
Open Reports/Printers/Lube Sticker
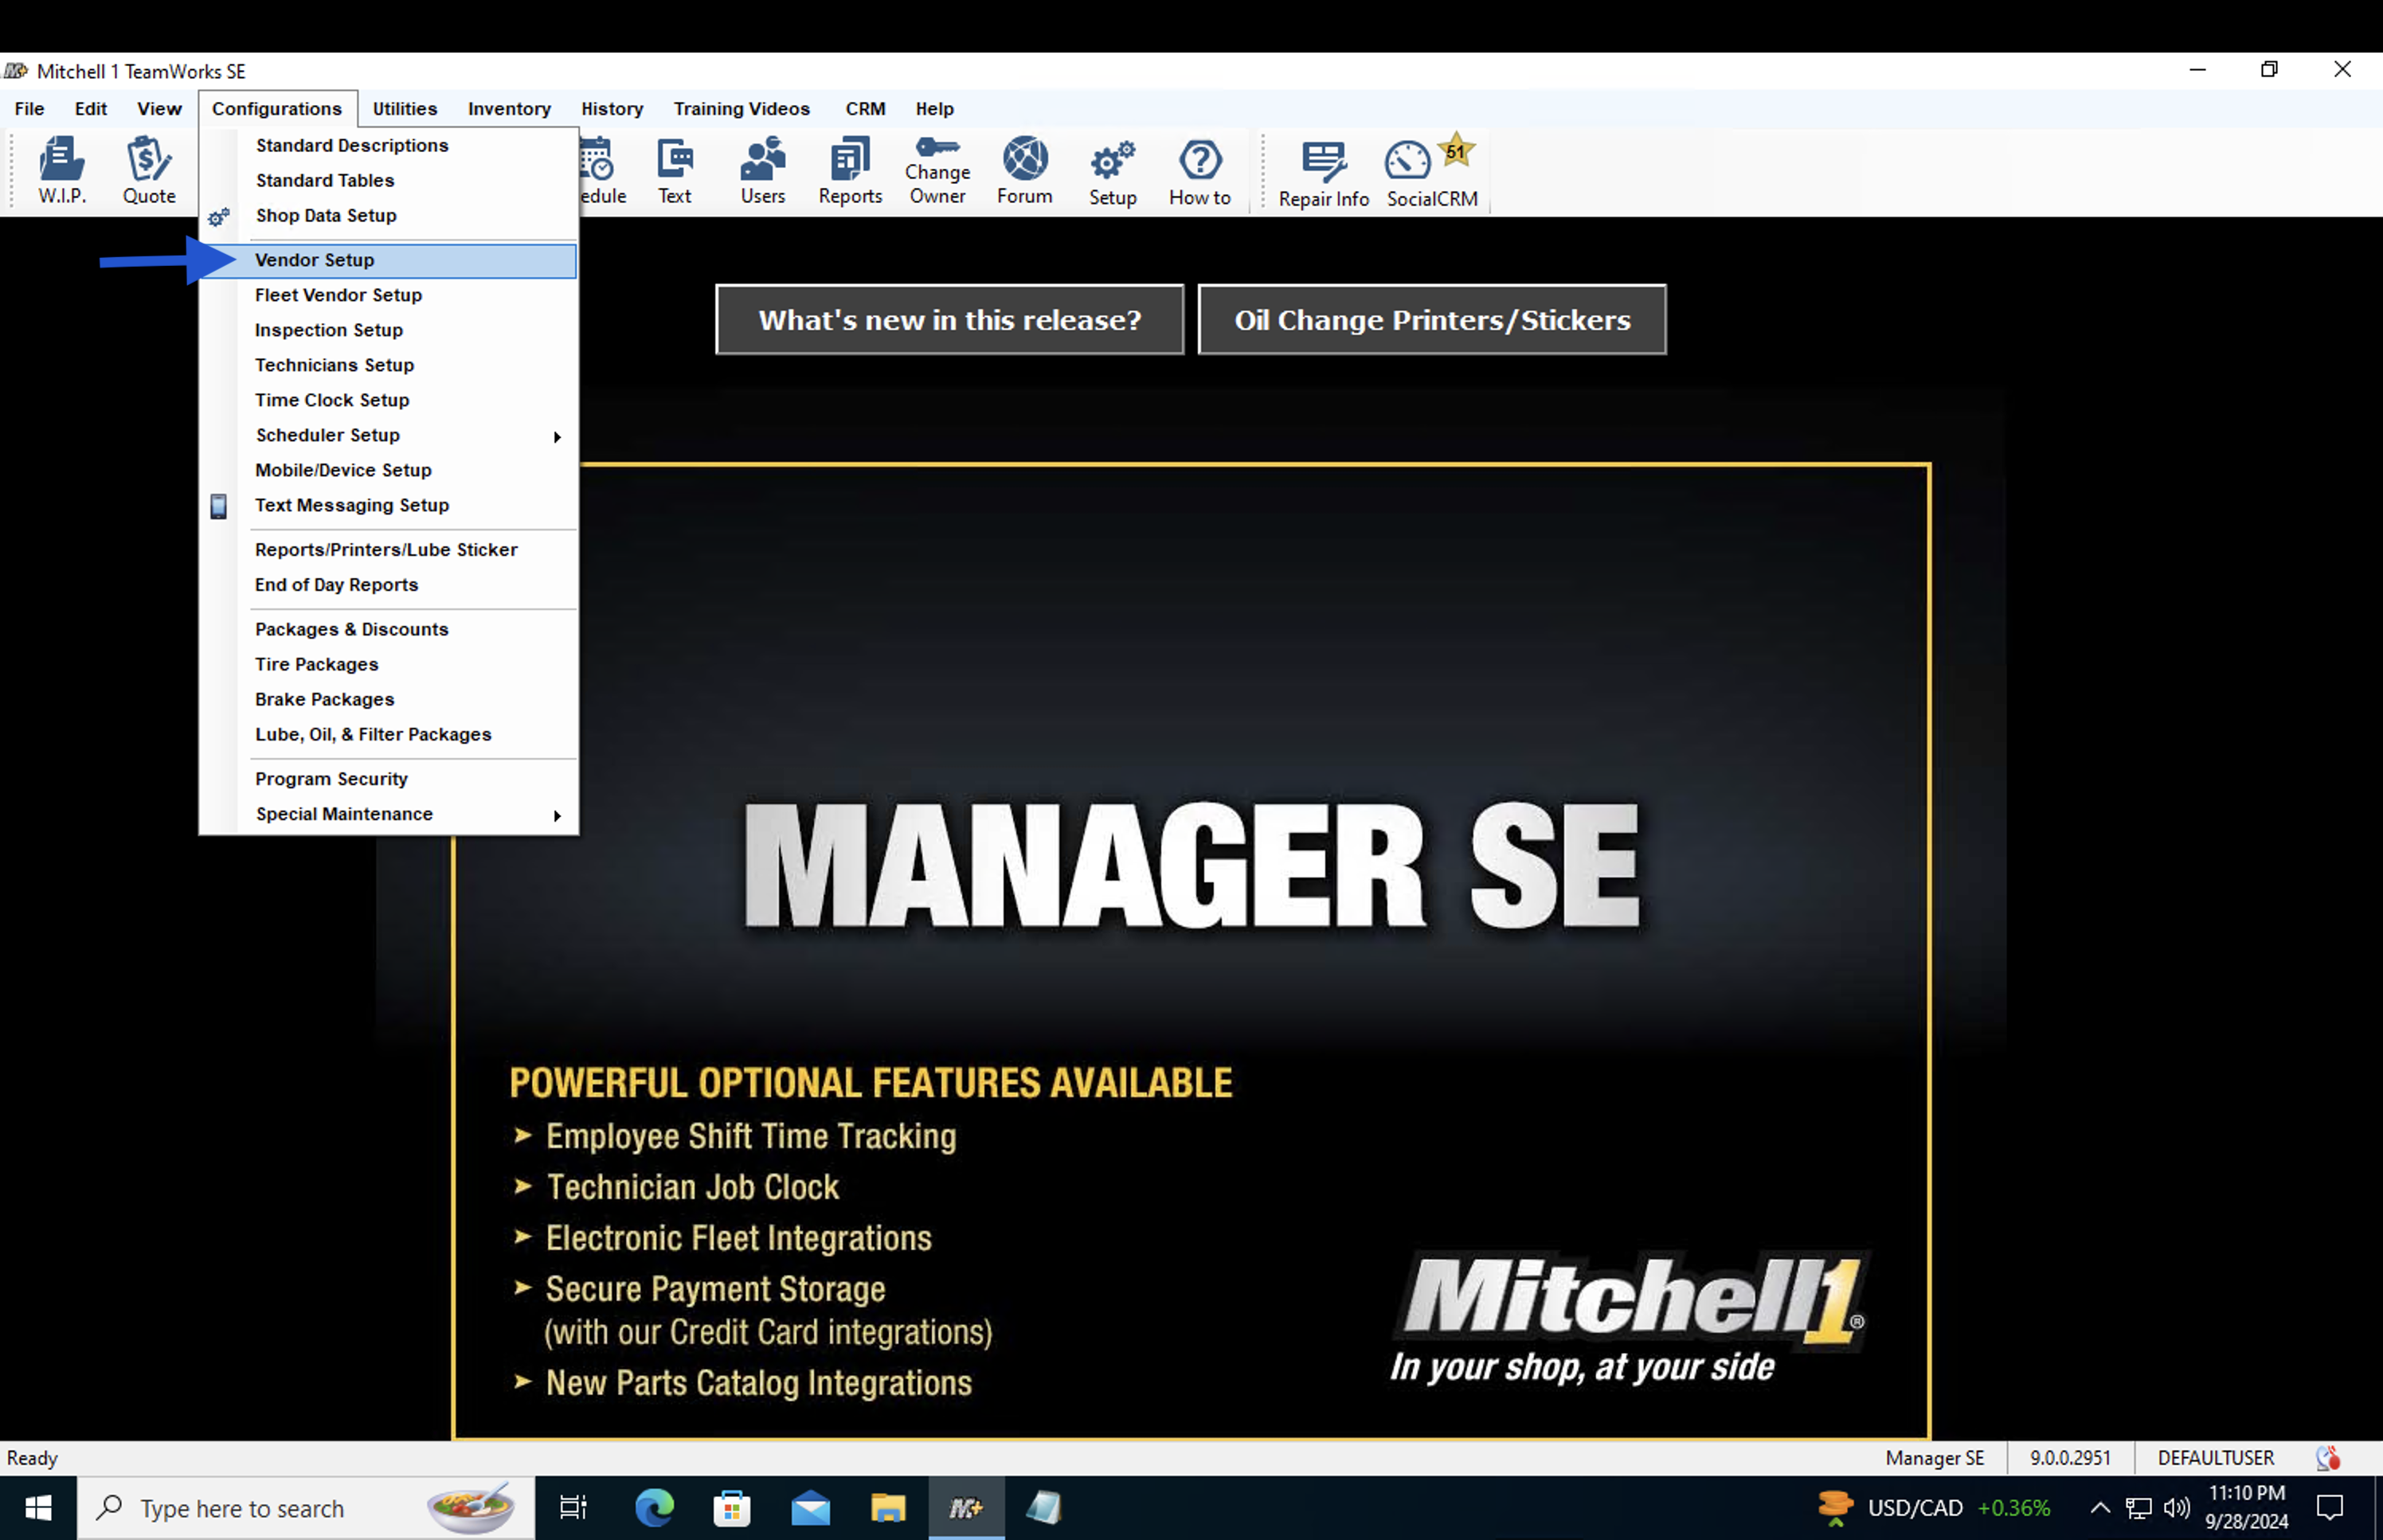389,550
